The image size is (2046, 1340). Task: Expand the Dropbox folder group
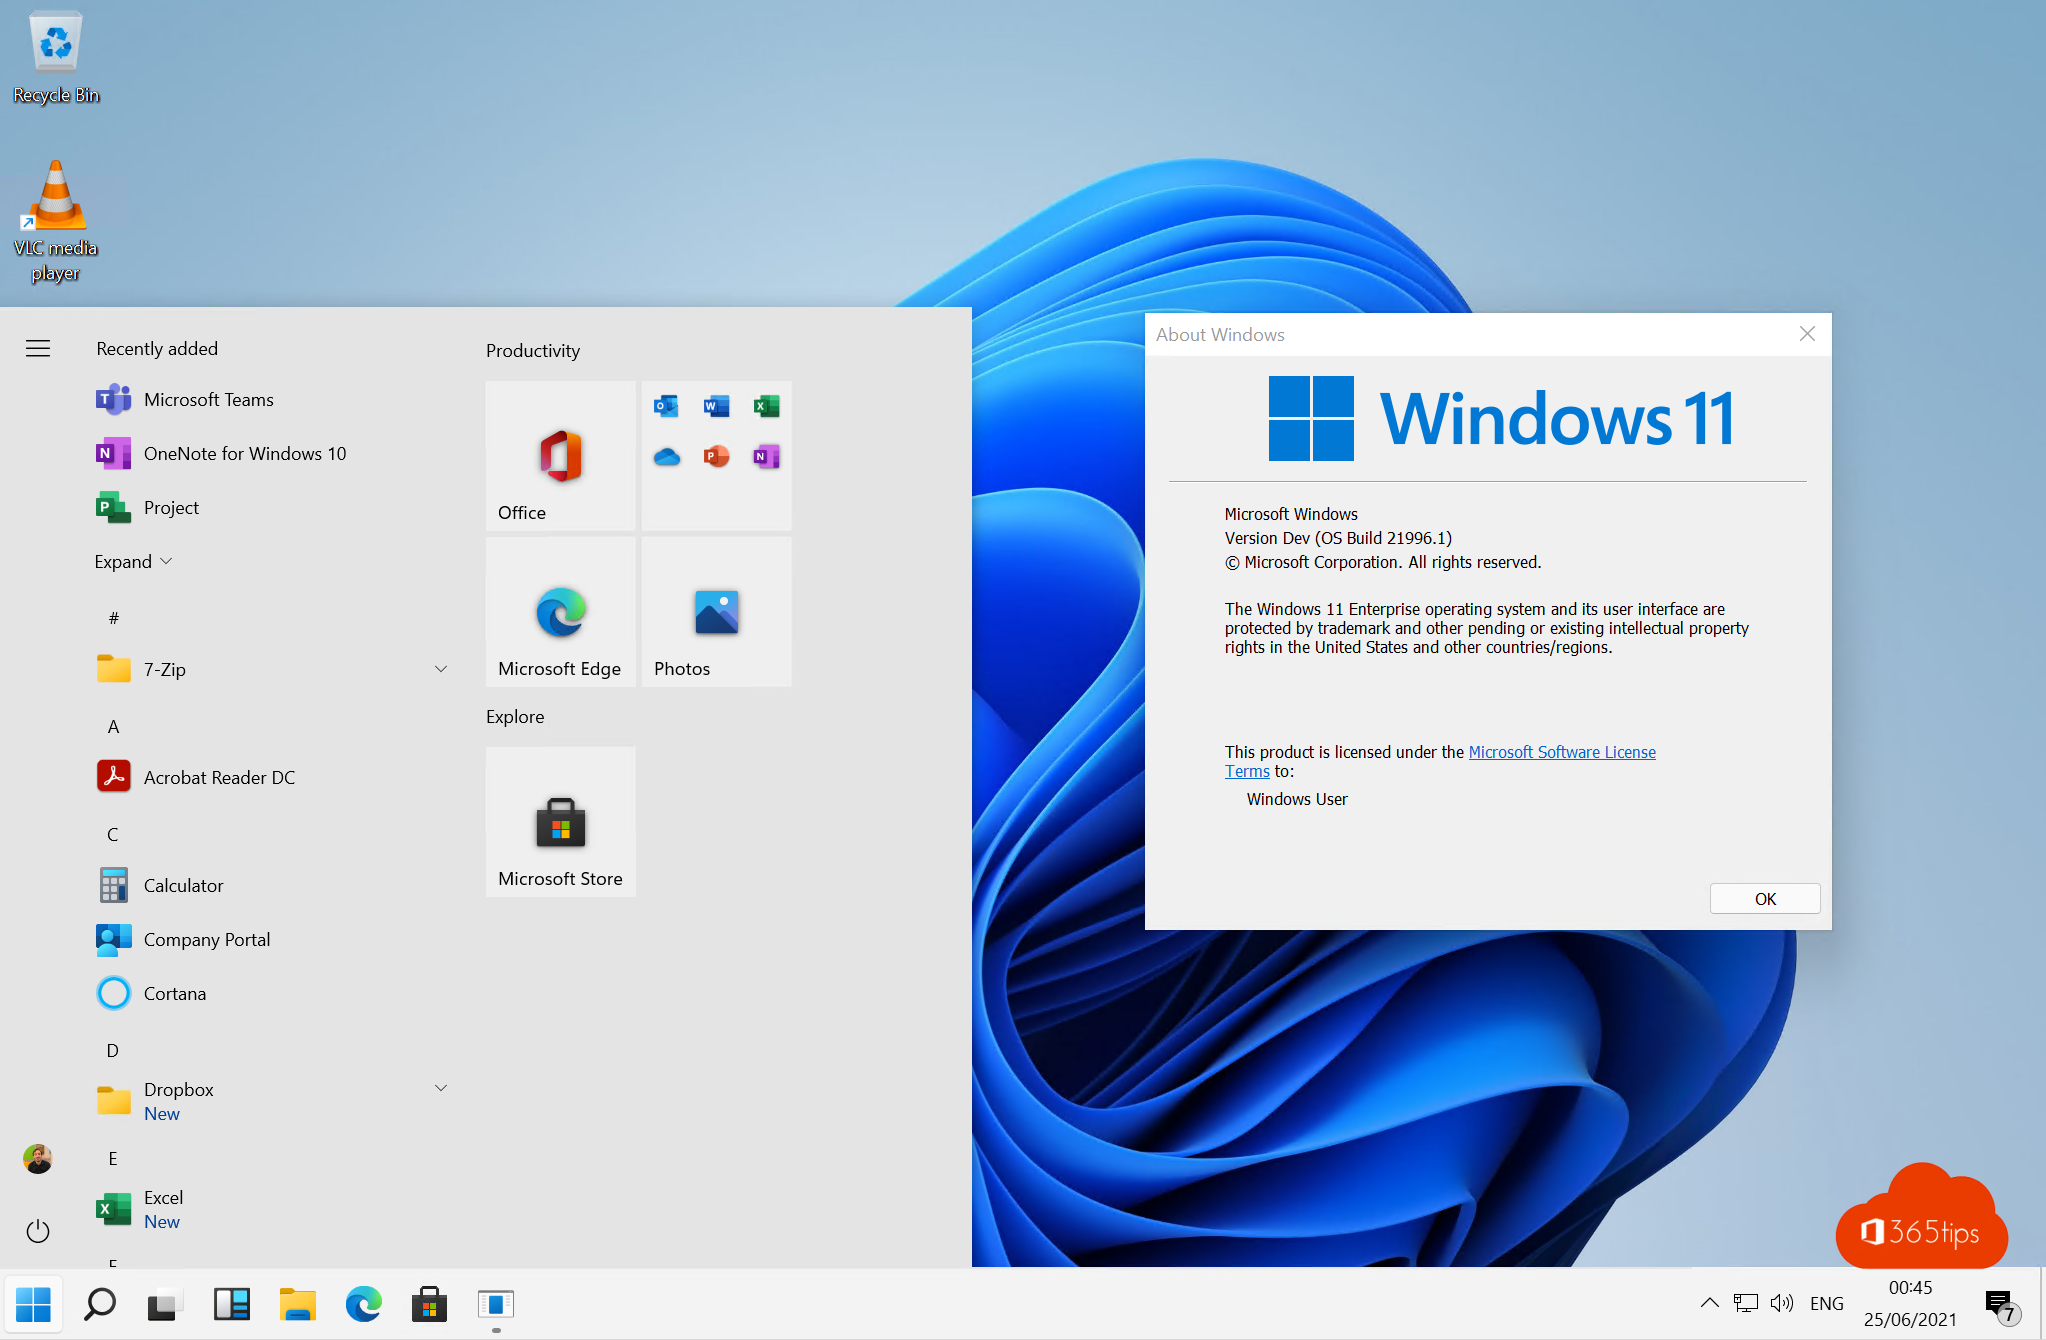click(x=440, y=1099)
